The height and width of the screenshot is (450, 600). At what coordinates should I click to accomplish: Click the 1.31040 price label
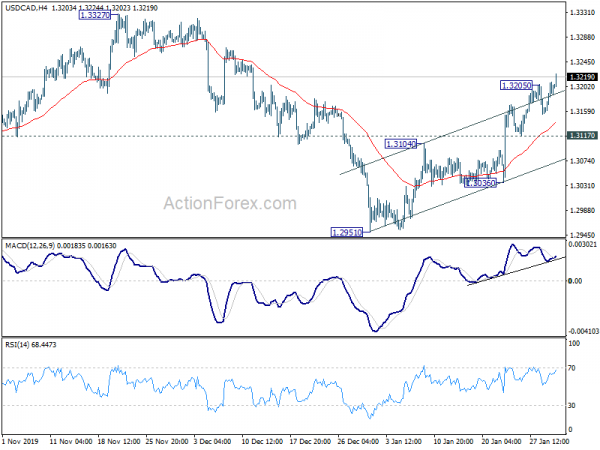[401, 144]
